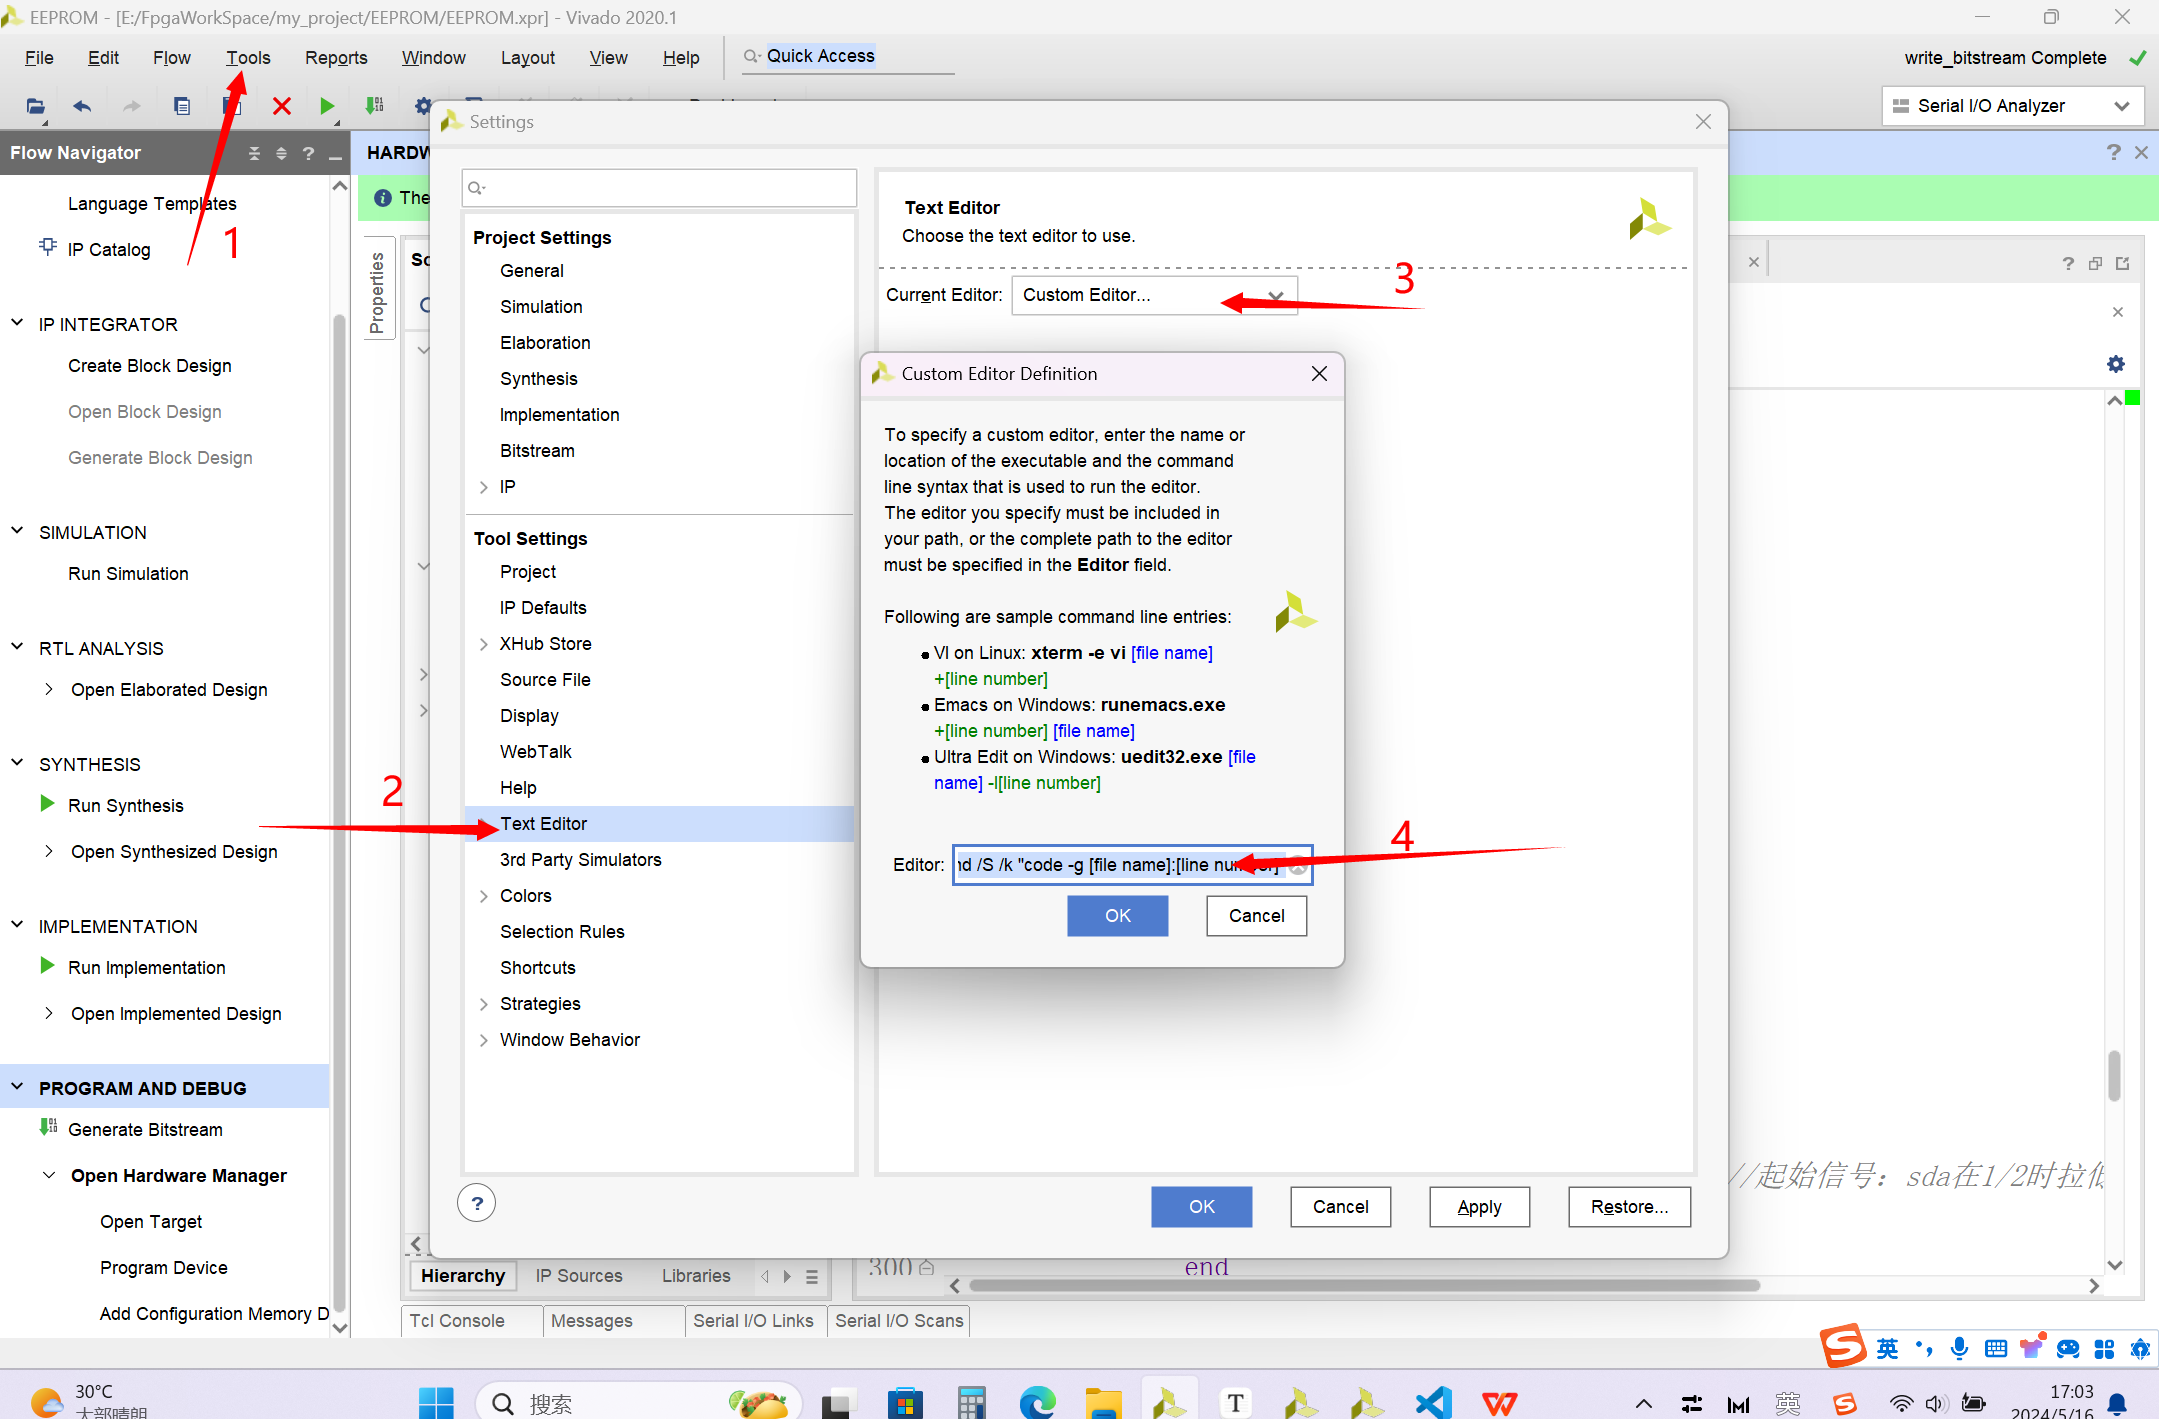Open the Serial I/O Analyzer layout dropdown
Image resolution: width=2159 pixels, height=1419 pixels.
2012,106
